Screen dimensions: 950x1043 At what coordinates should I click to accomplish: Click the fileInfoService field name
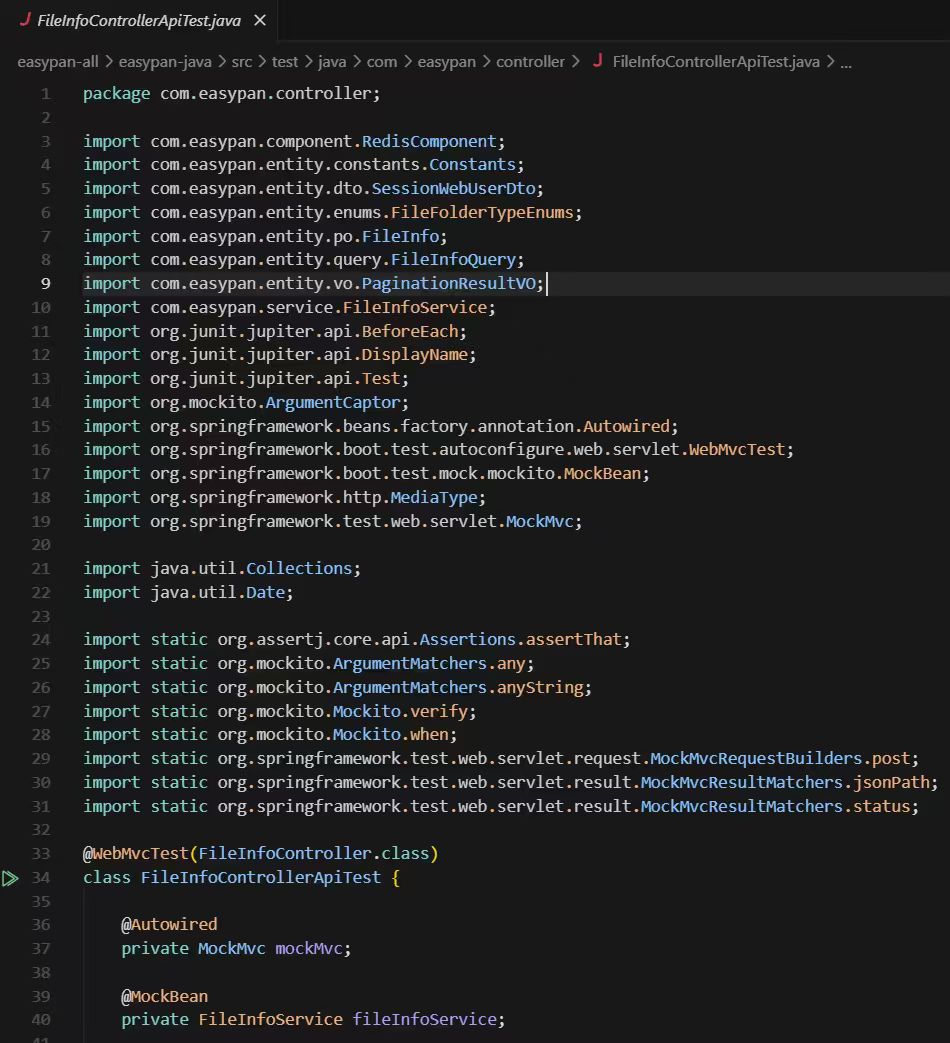[x=424, y=1020]
